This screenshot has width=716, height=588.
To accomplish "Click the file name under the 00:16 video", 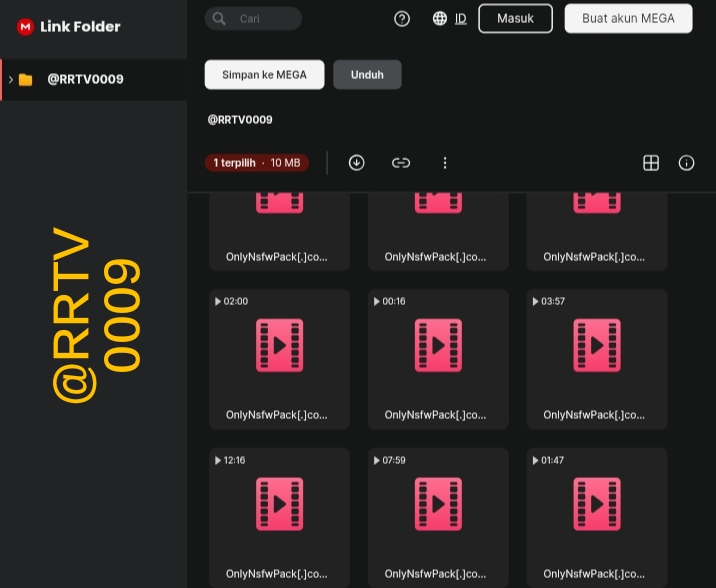I will point(436,415).
